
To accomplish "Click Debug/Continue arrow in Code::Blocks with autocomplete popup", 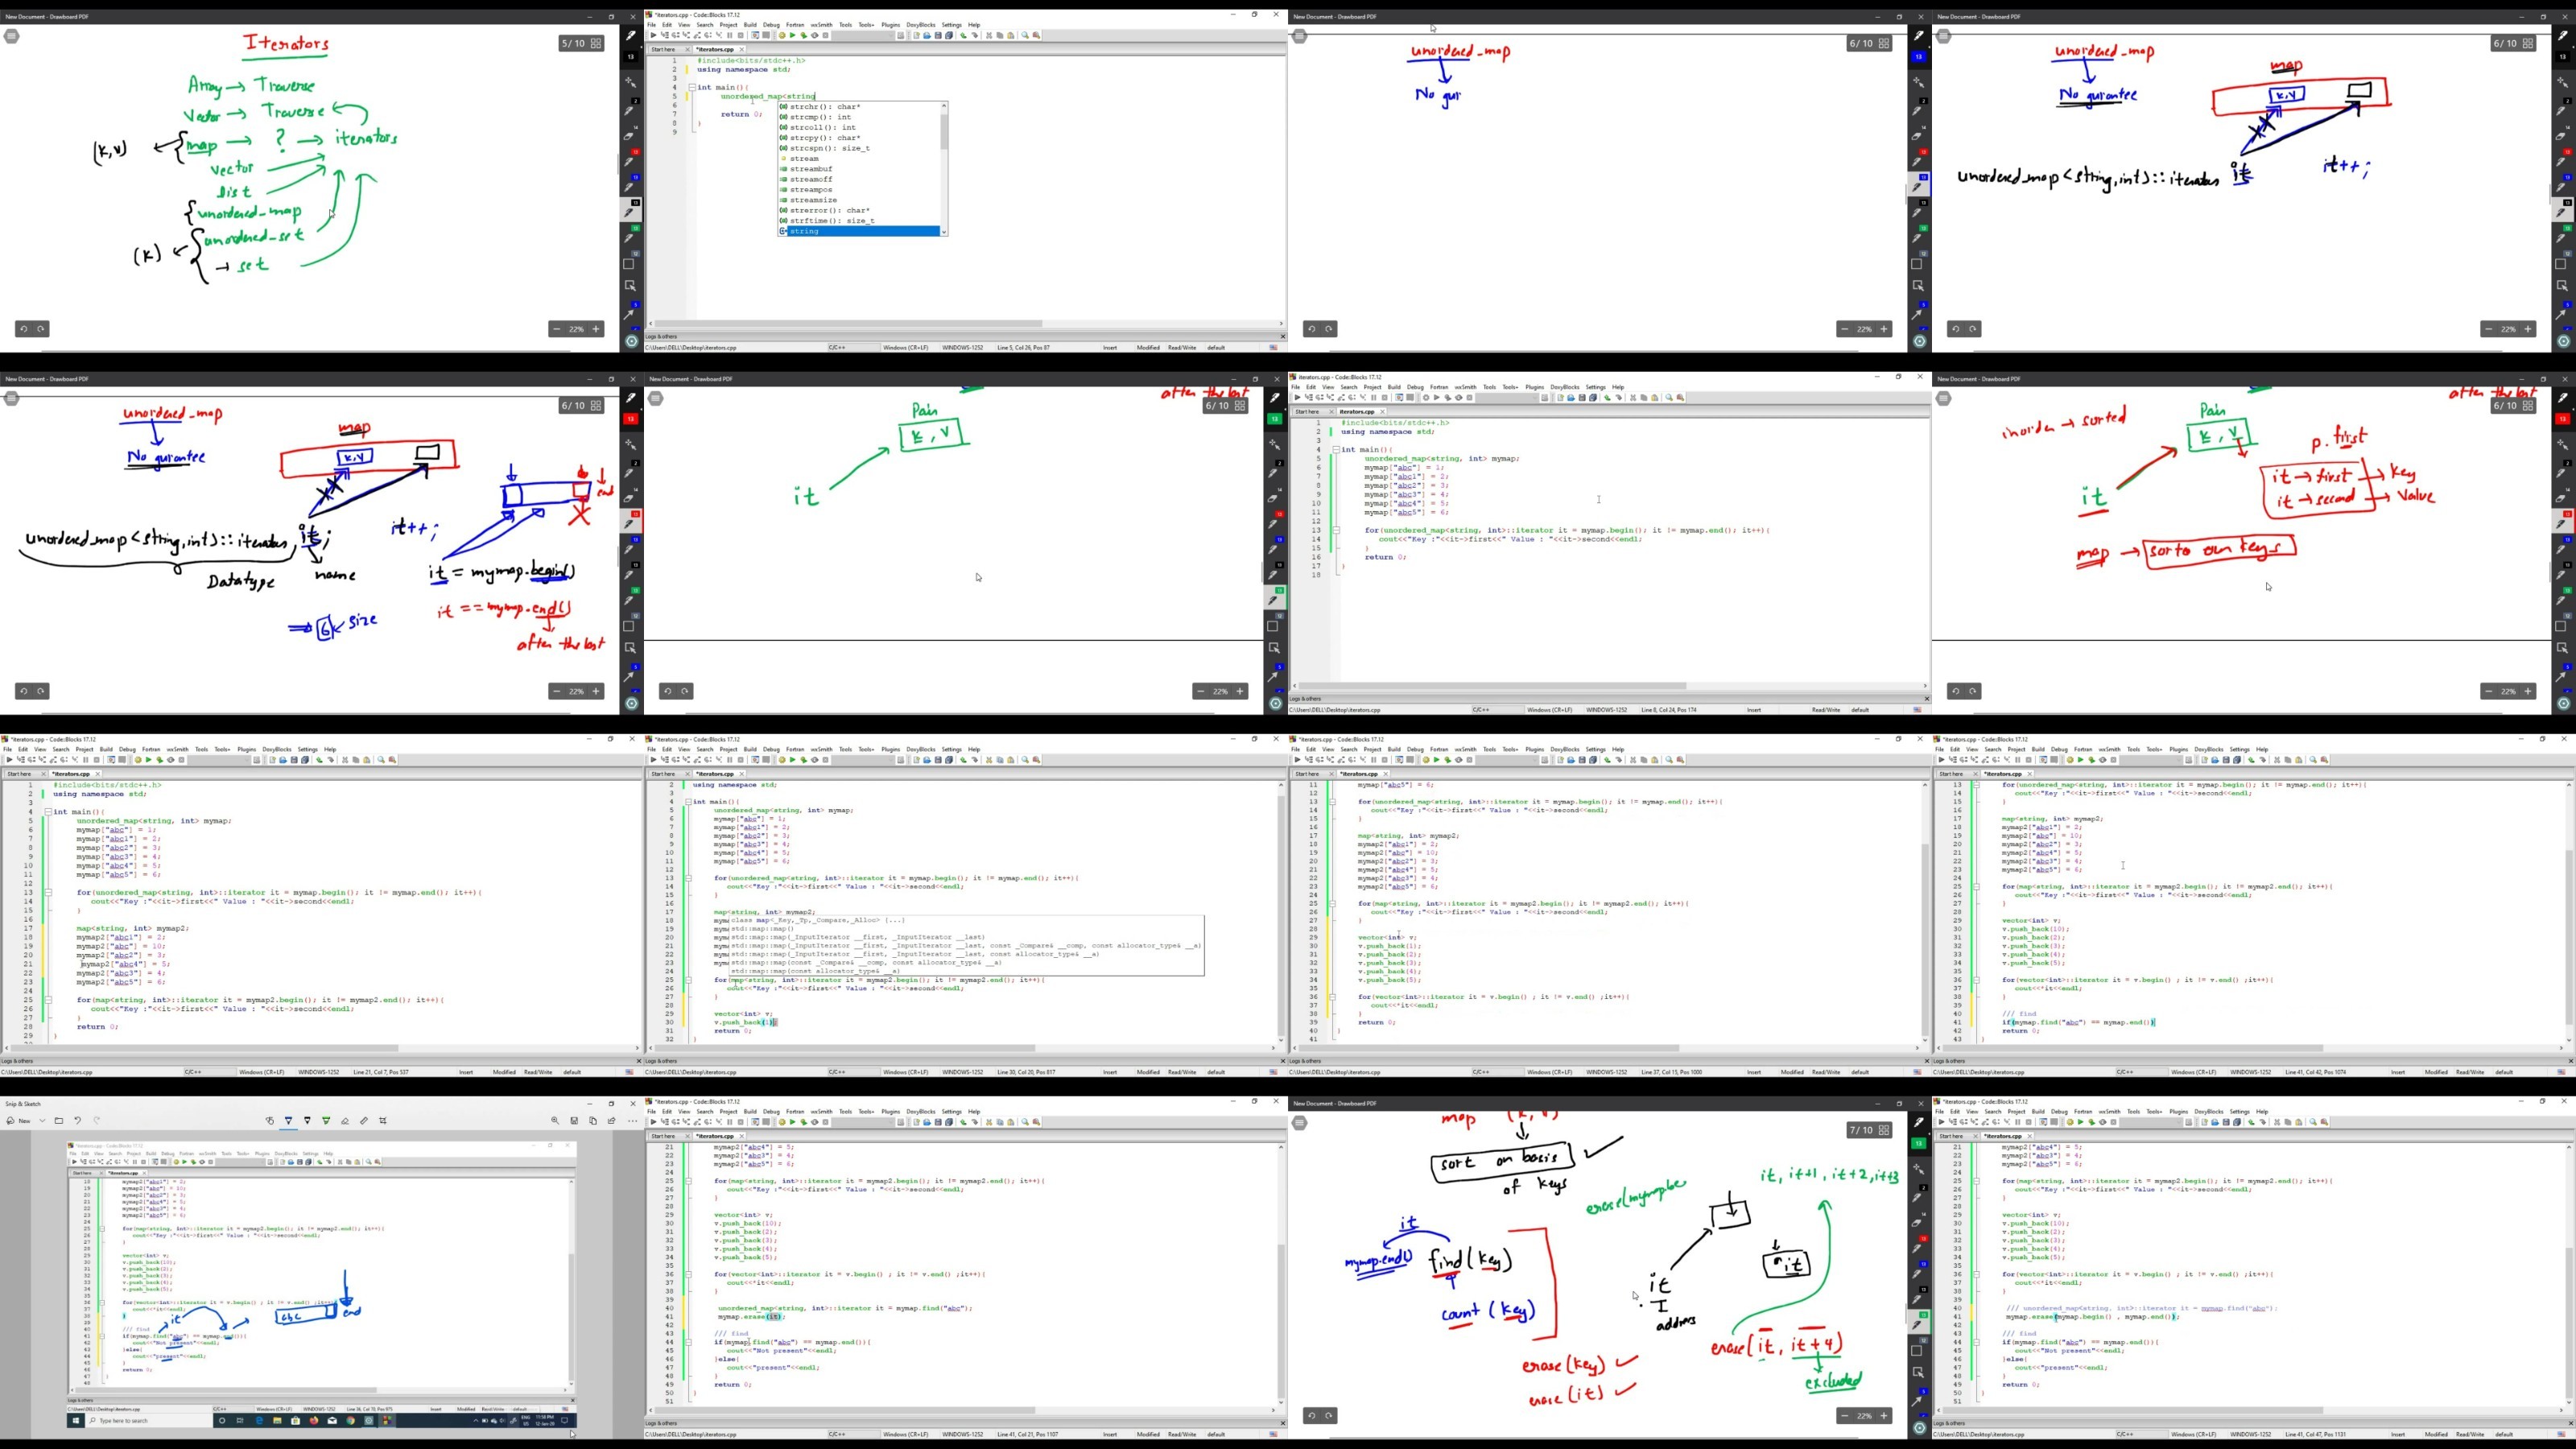I will pyautogui.click(x=654, y=35).
